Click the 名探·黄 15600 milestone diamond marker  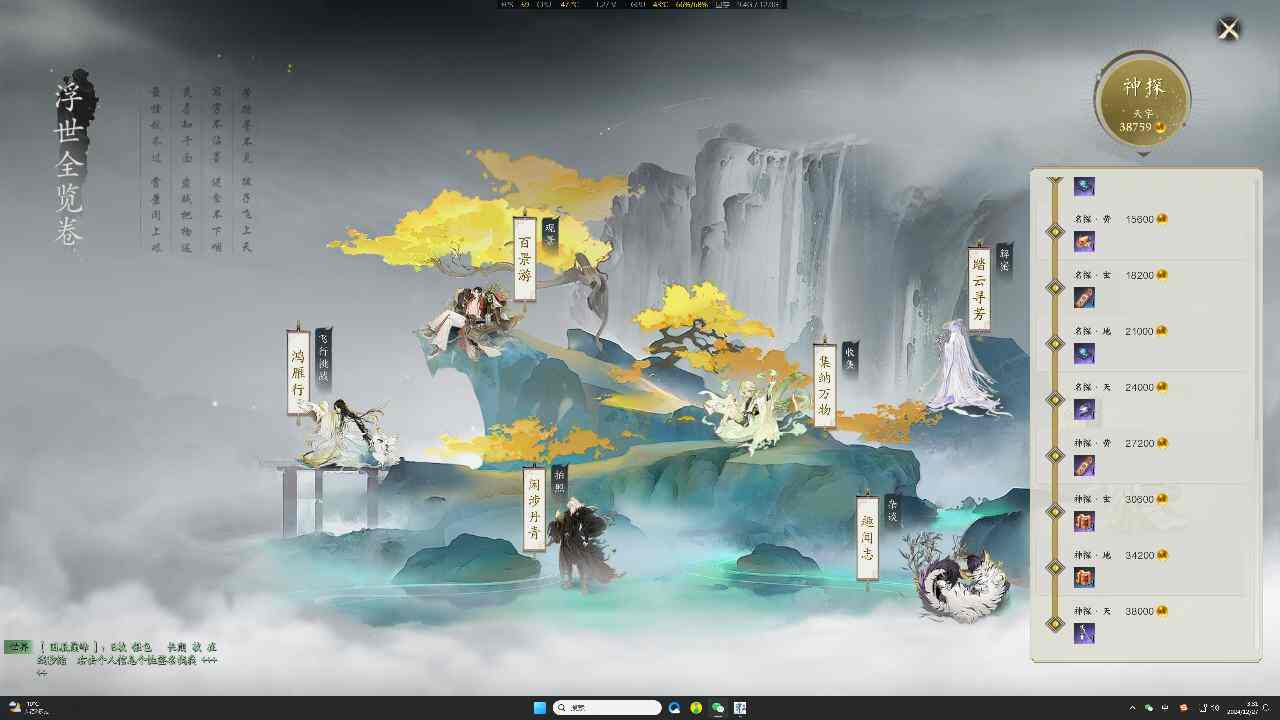click(x=1054, y=232)
